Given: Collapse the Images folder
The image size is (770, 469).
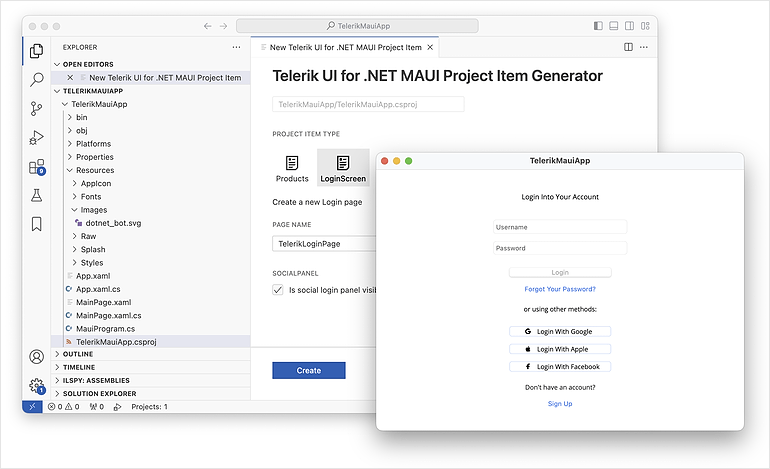Looking at the screenshot, I should (x=75, y=210).
